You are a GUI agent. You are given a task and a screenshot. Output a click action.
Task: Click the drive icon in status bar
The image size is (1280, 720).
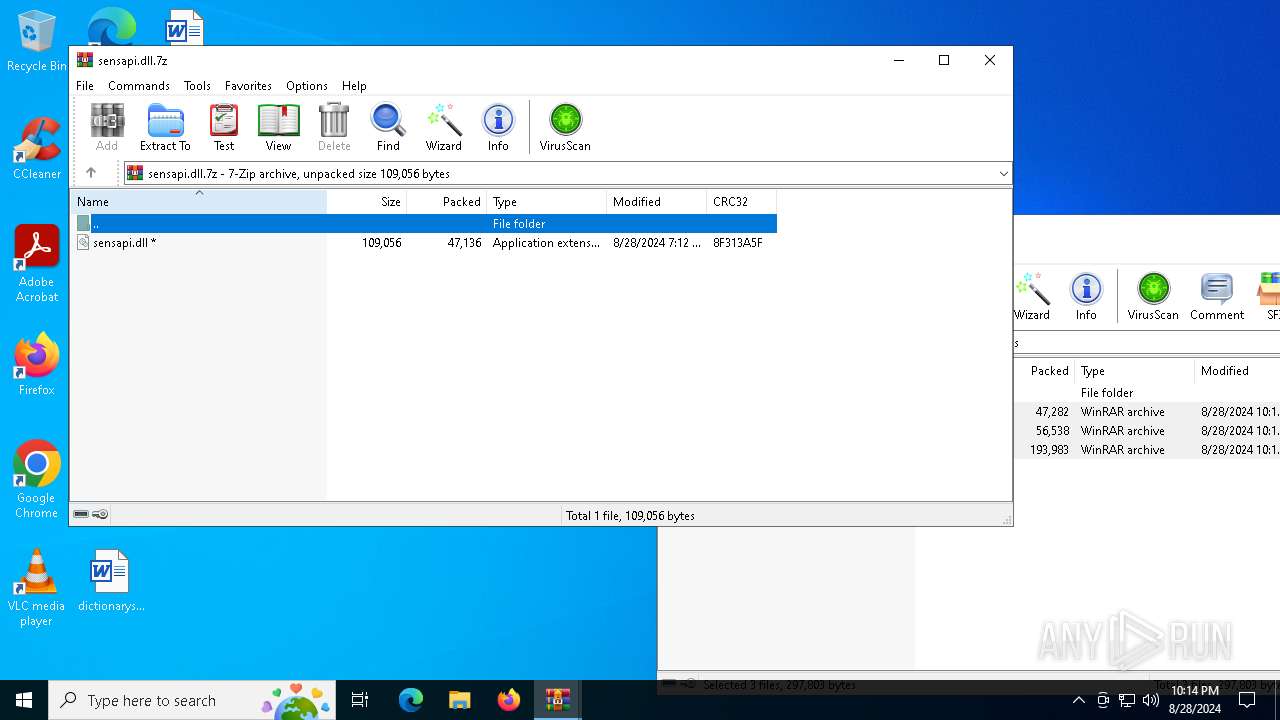pos(81,514)
